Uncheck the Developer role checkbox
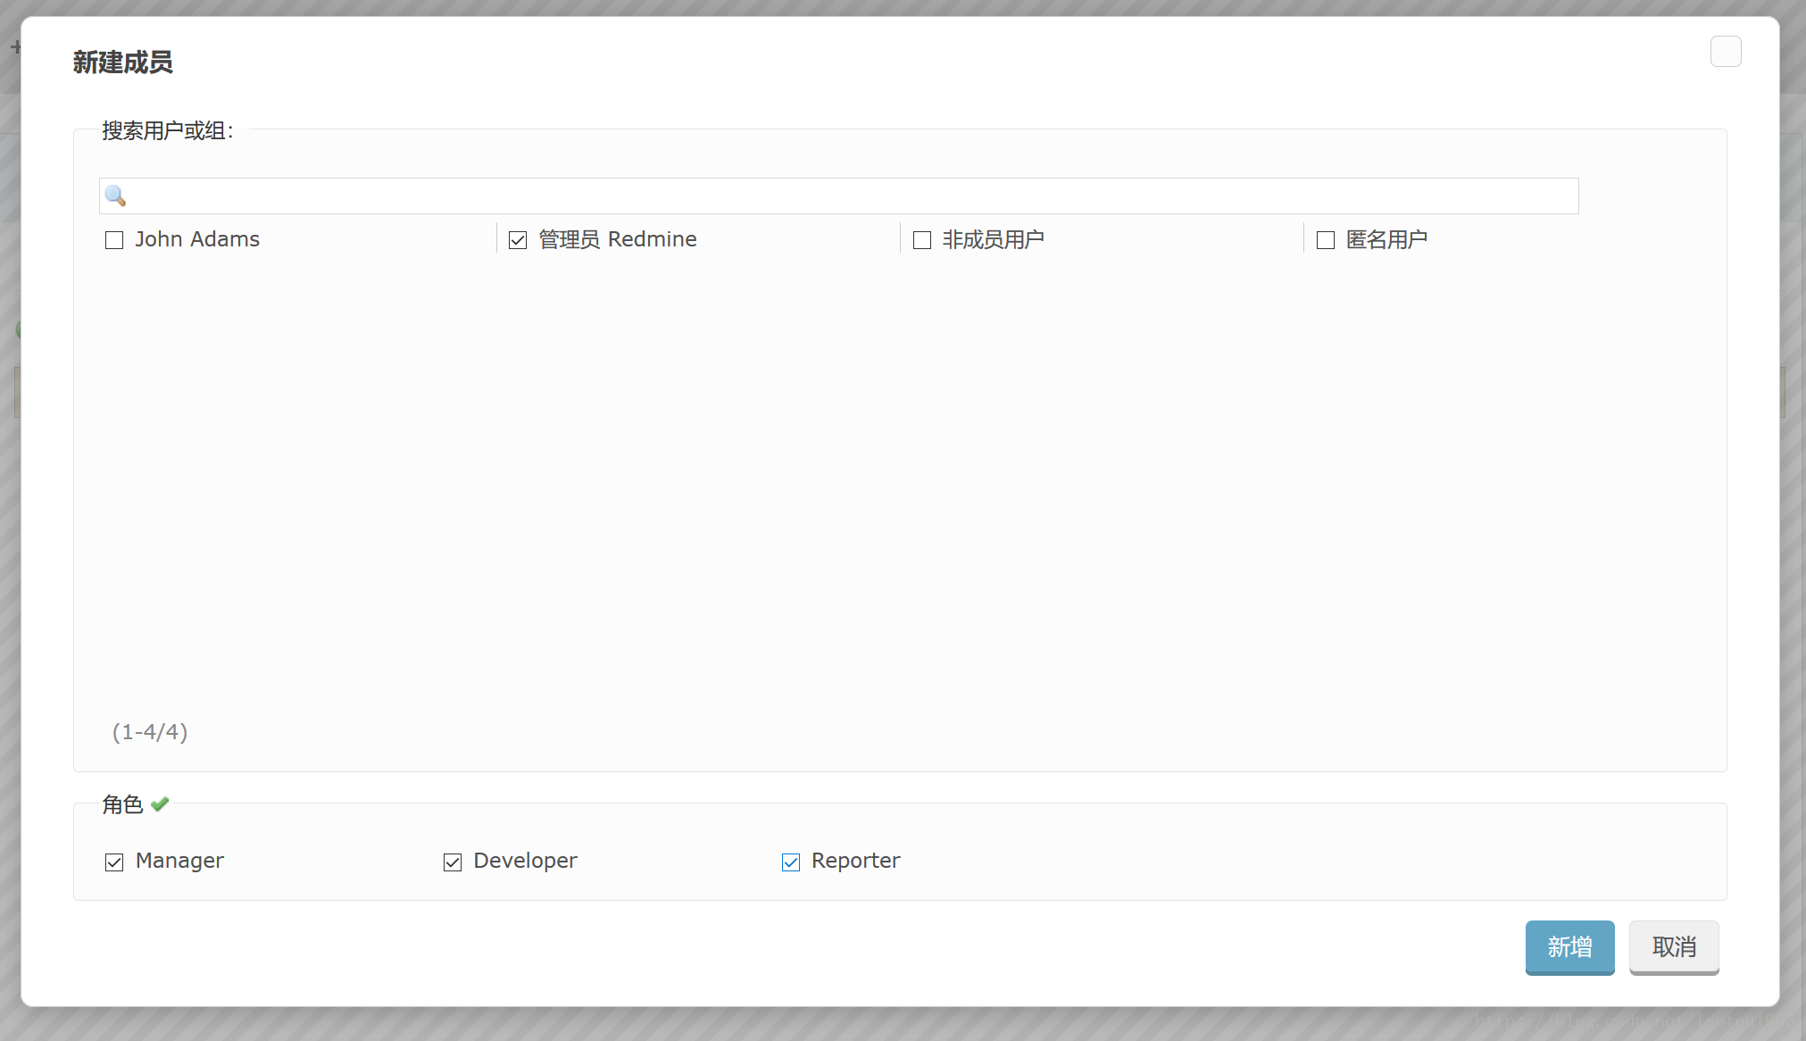The height and width of the screenshot is (1041, 1806). coord(452,861)
